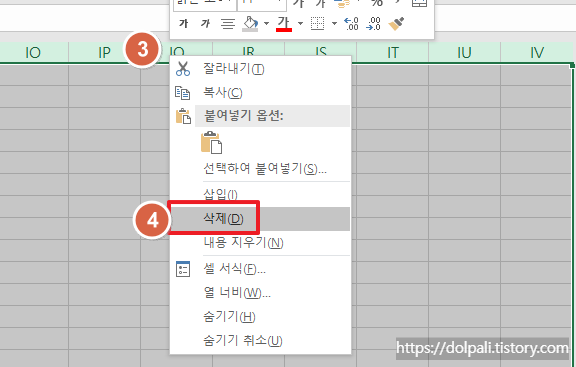Select column header IT
Image resolution: width=576 pixels, height=367 pixels.
pyautogui.click(x=392, y=53)
